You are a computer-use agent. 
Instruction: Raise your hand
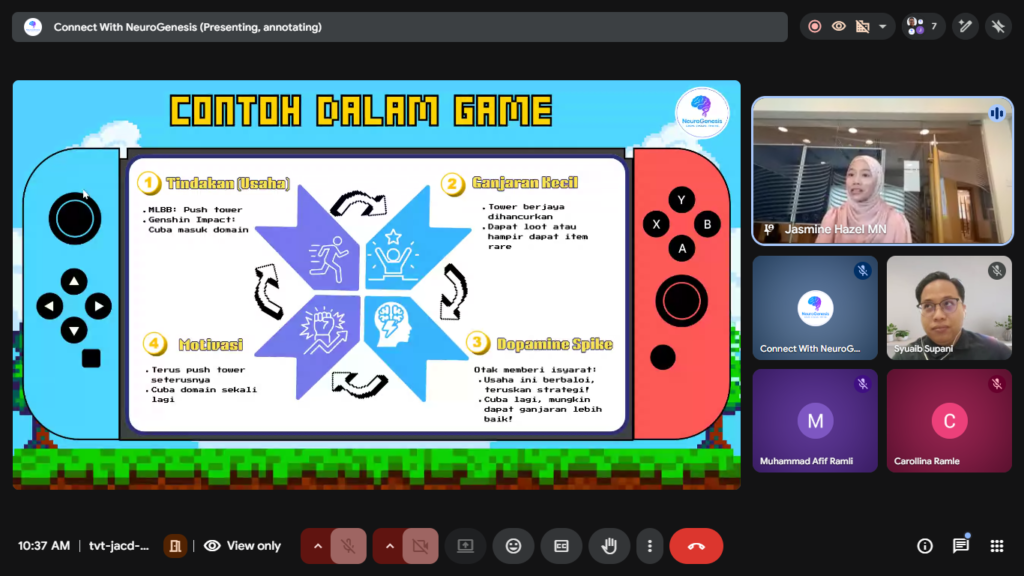pyautogui.click(x=609, y=546)
